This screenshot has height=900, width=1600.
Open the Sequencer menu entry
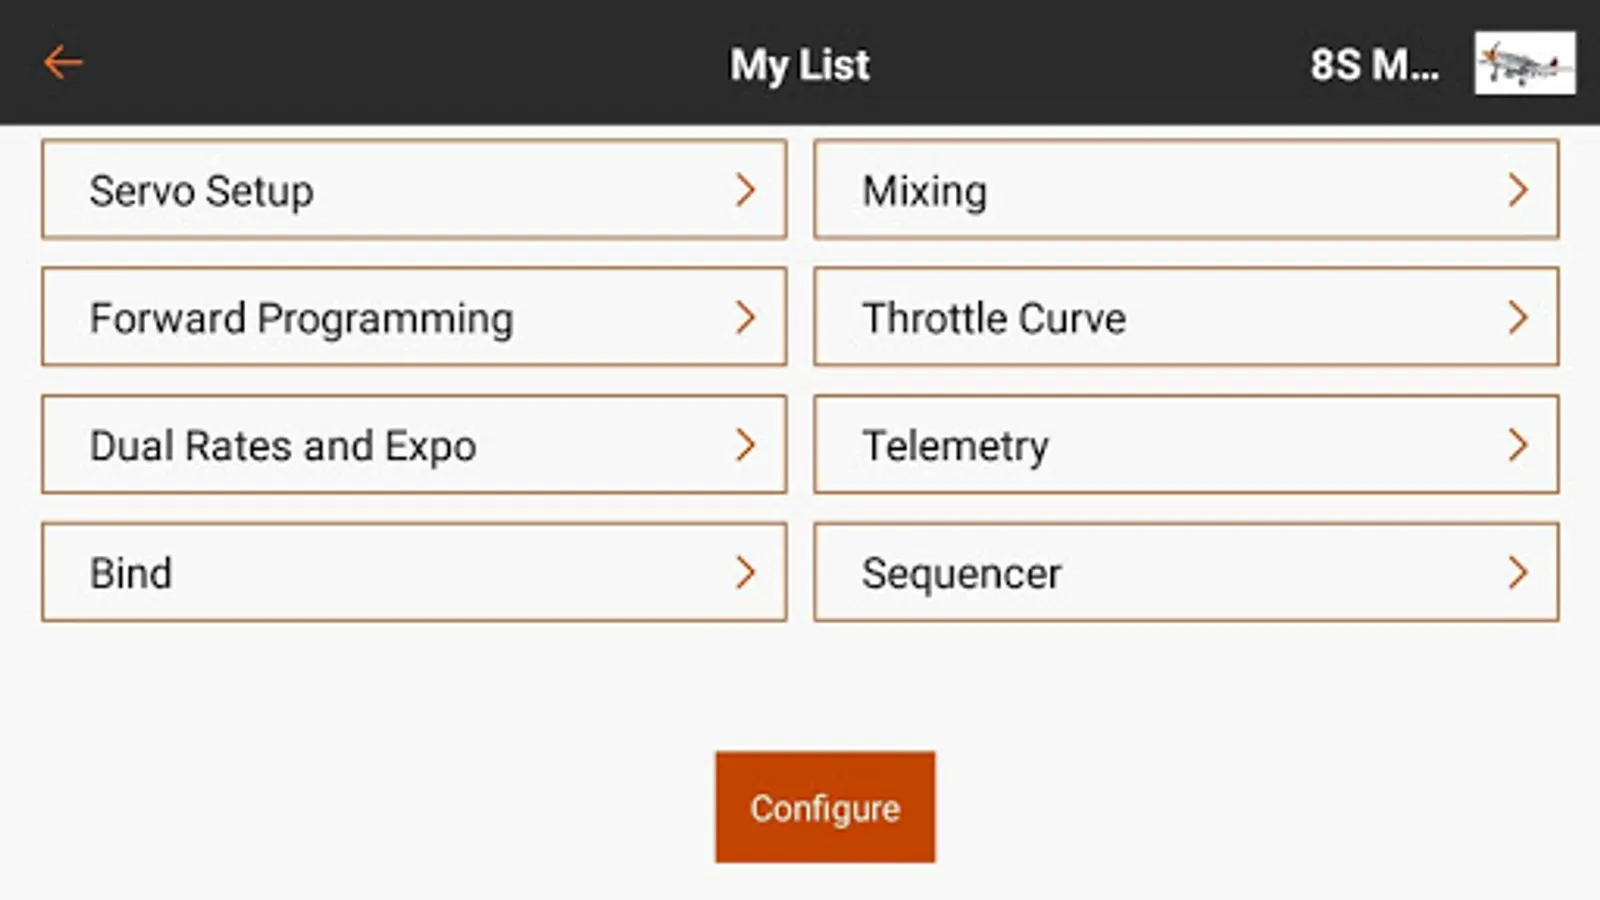point(1185,572)
